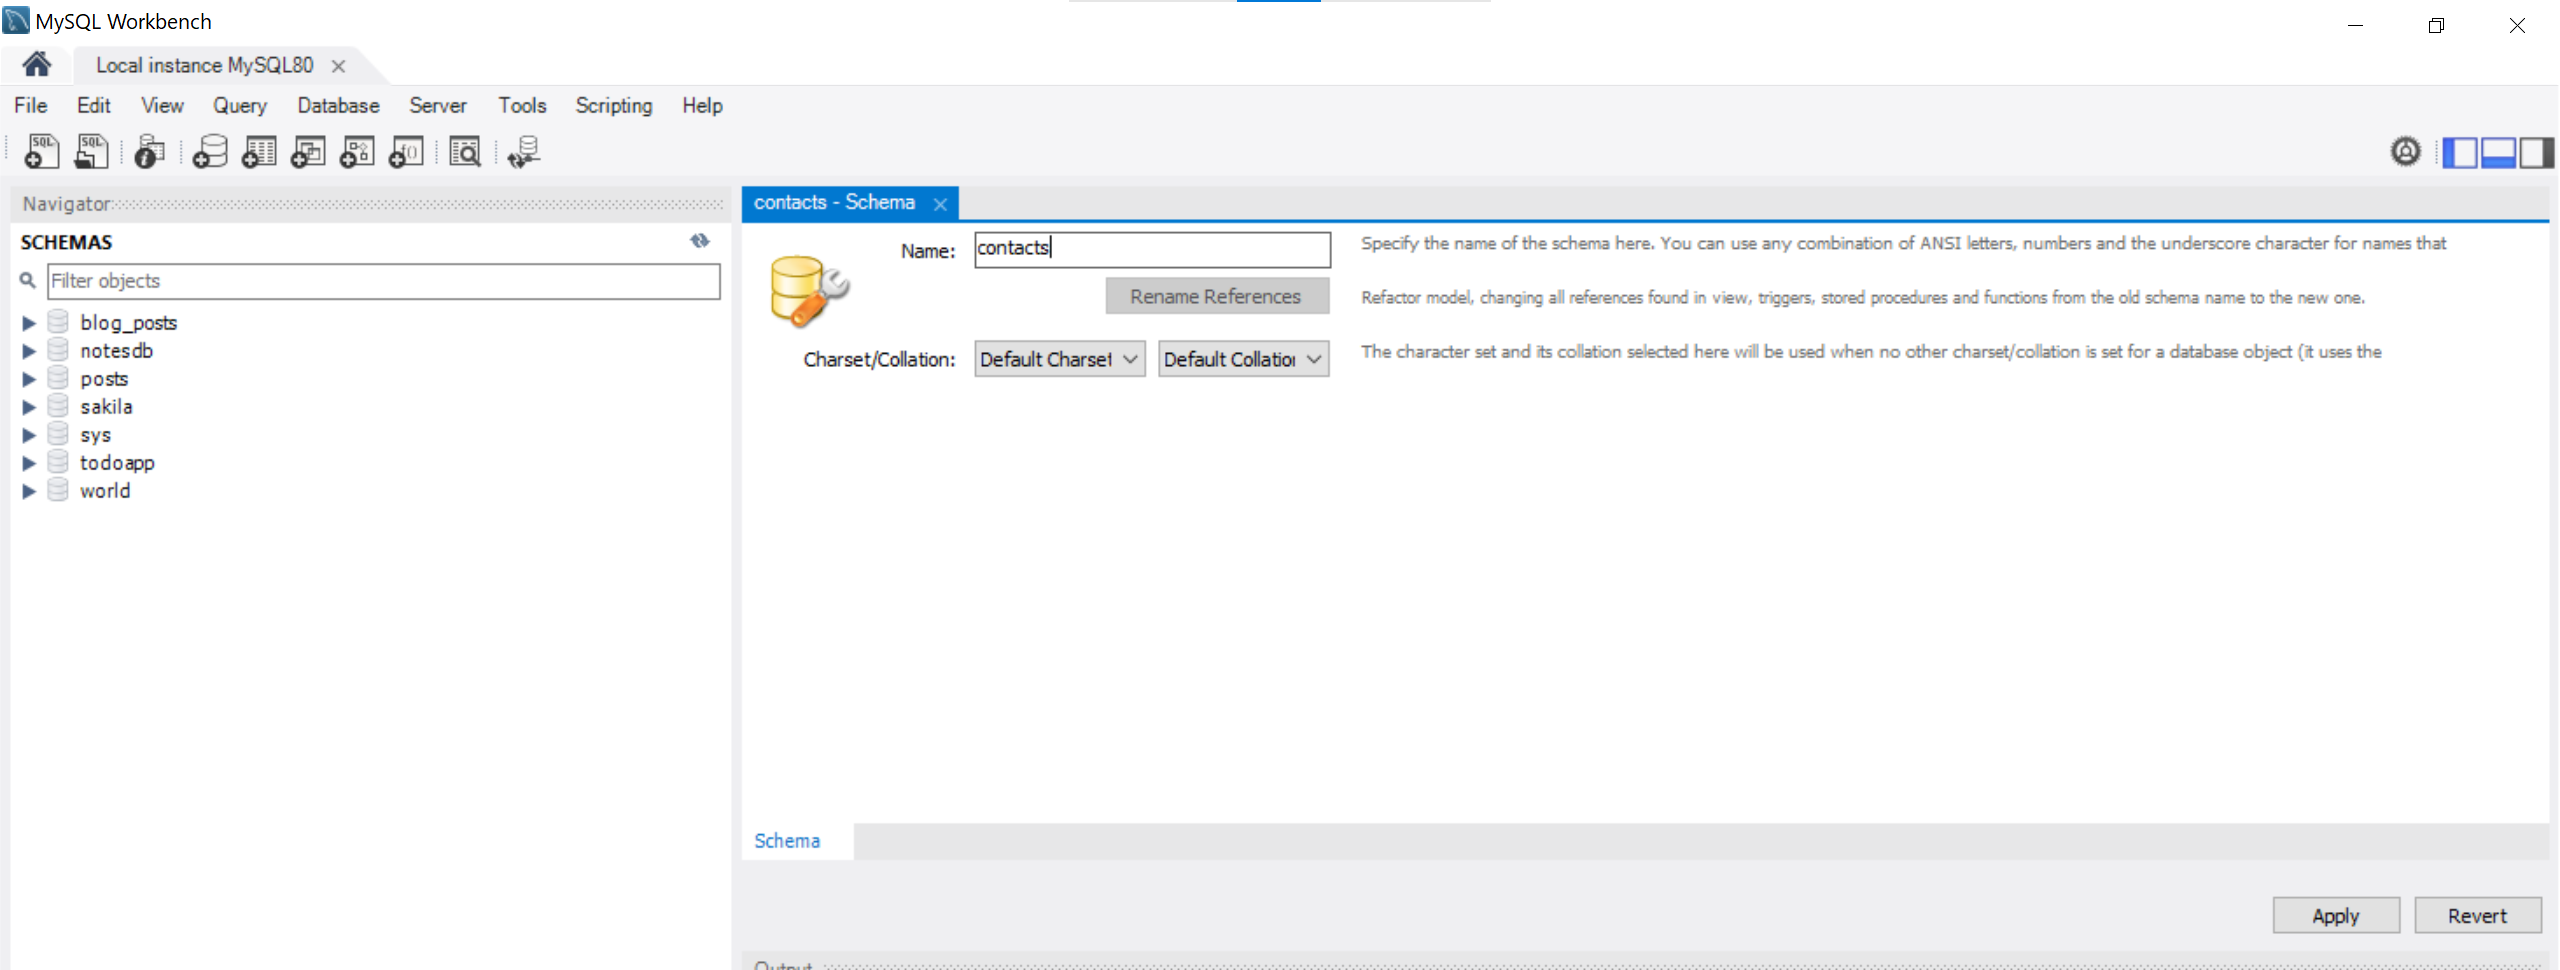2560x970 pixels.
Task: Open the Help menu
Action: click(702, 105)
